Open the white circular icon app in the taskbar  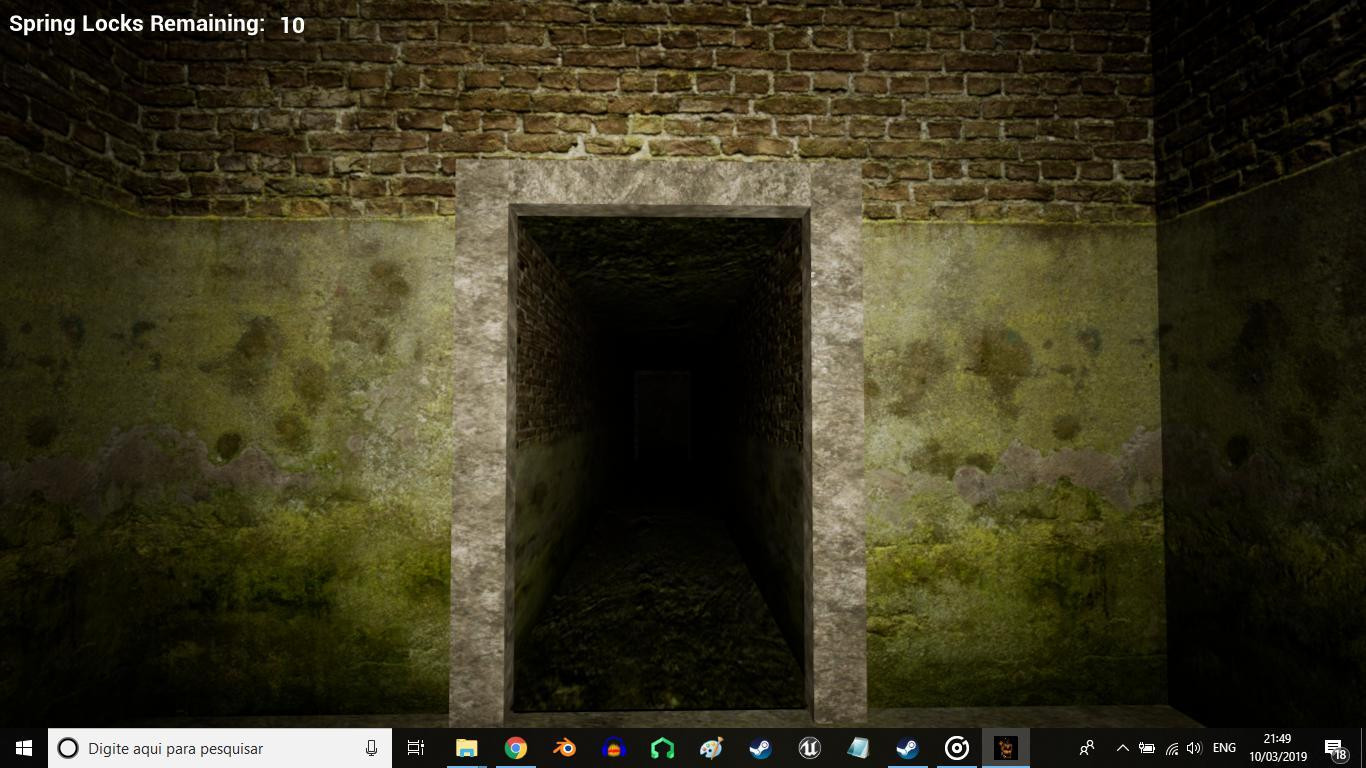pos(956,748)
